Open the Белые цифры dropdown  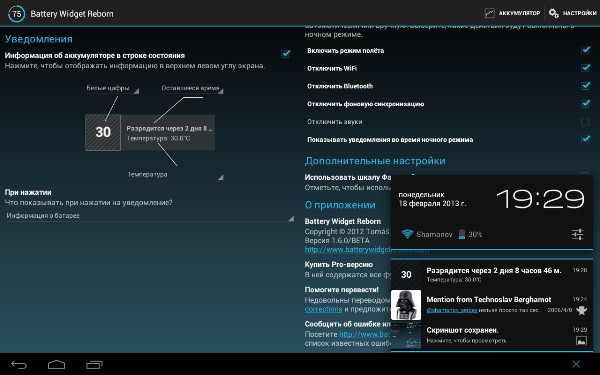coord(112,88)
